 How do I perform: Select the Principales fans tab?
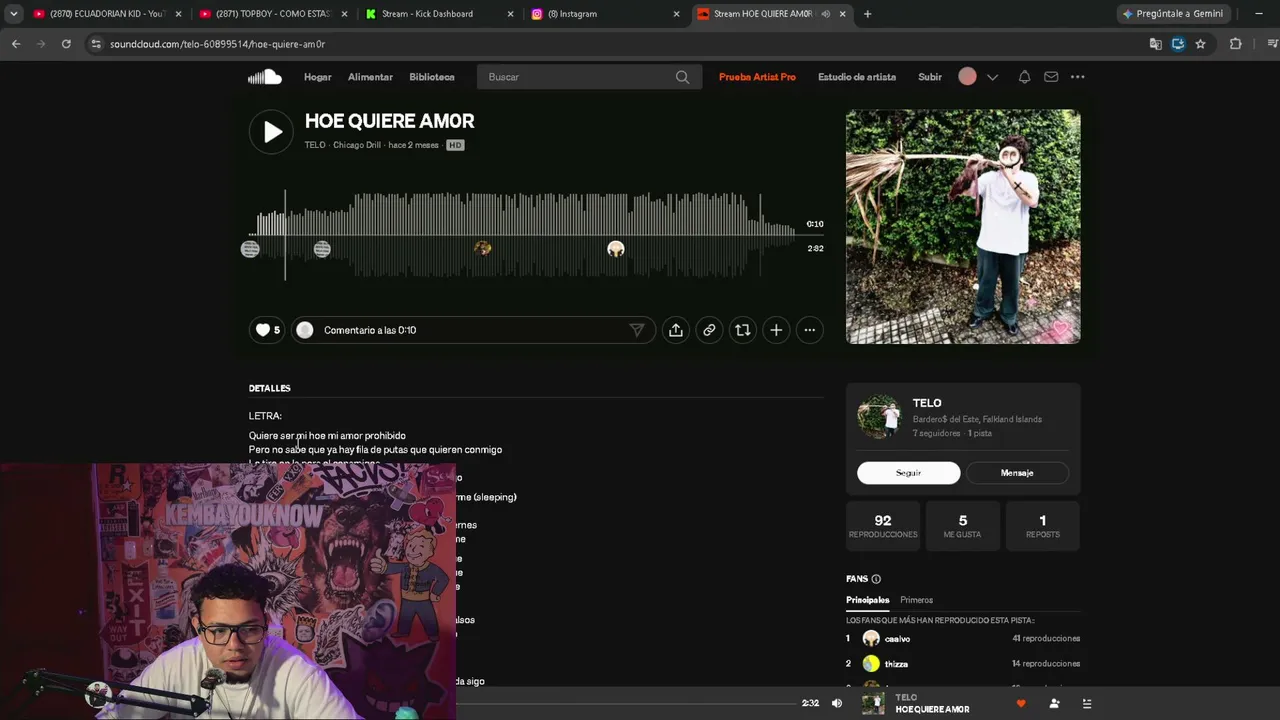coord(867,600)
